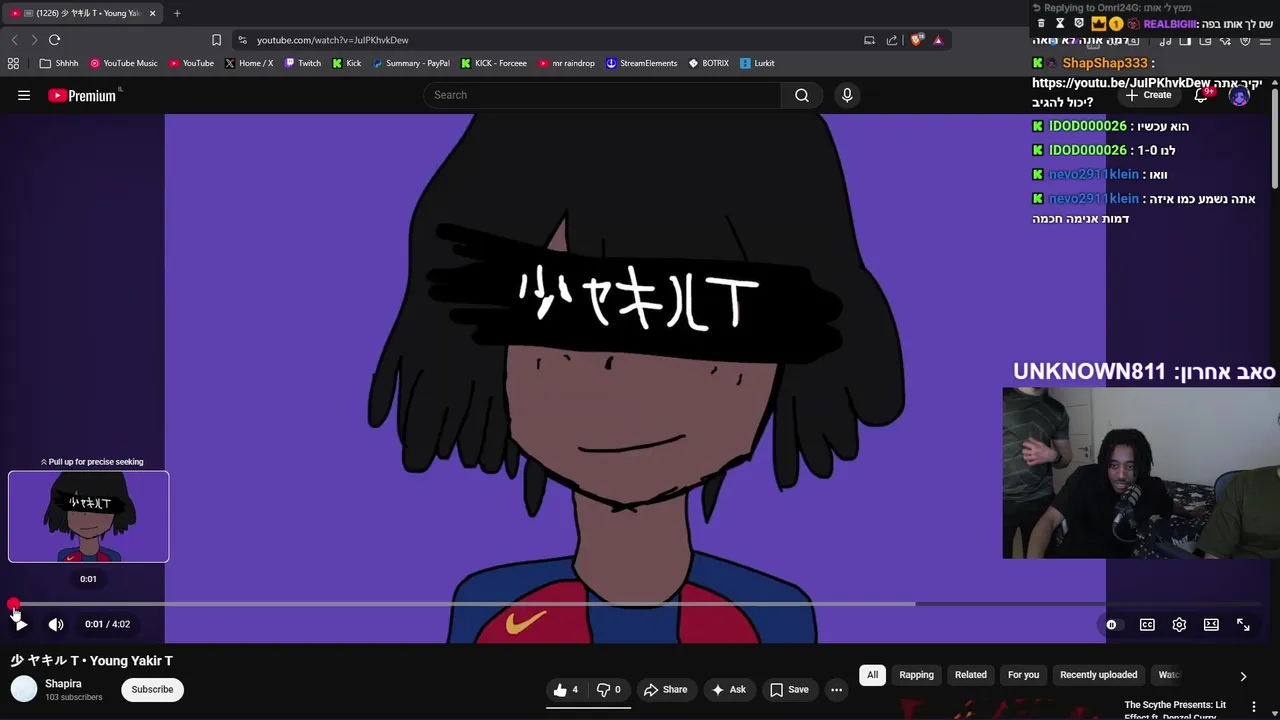Open the Lurkit bookmark
The height and width of the screenshot is (720, 1280).
[757, 63]
